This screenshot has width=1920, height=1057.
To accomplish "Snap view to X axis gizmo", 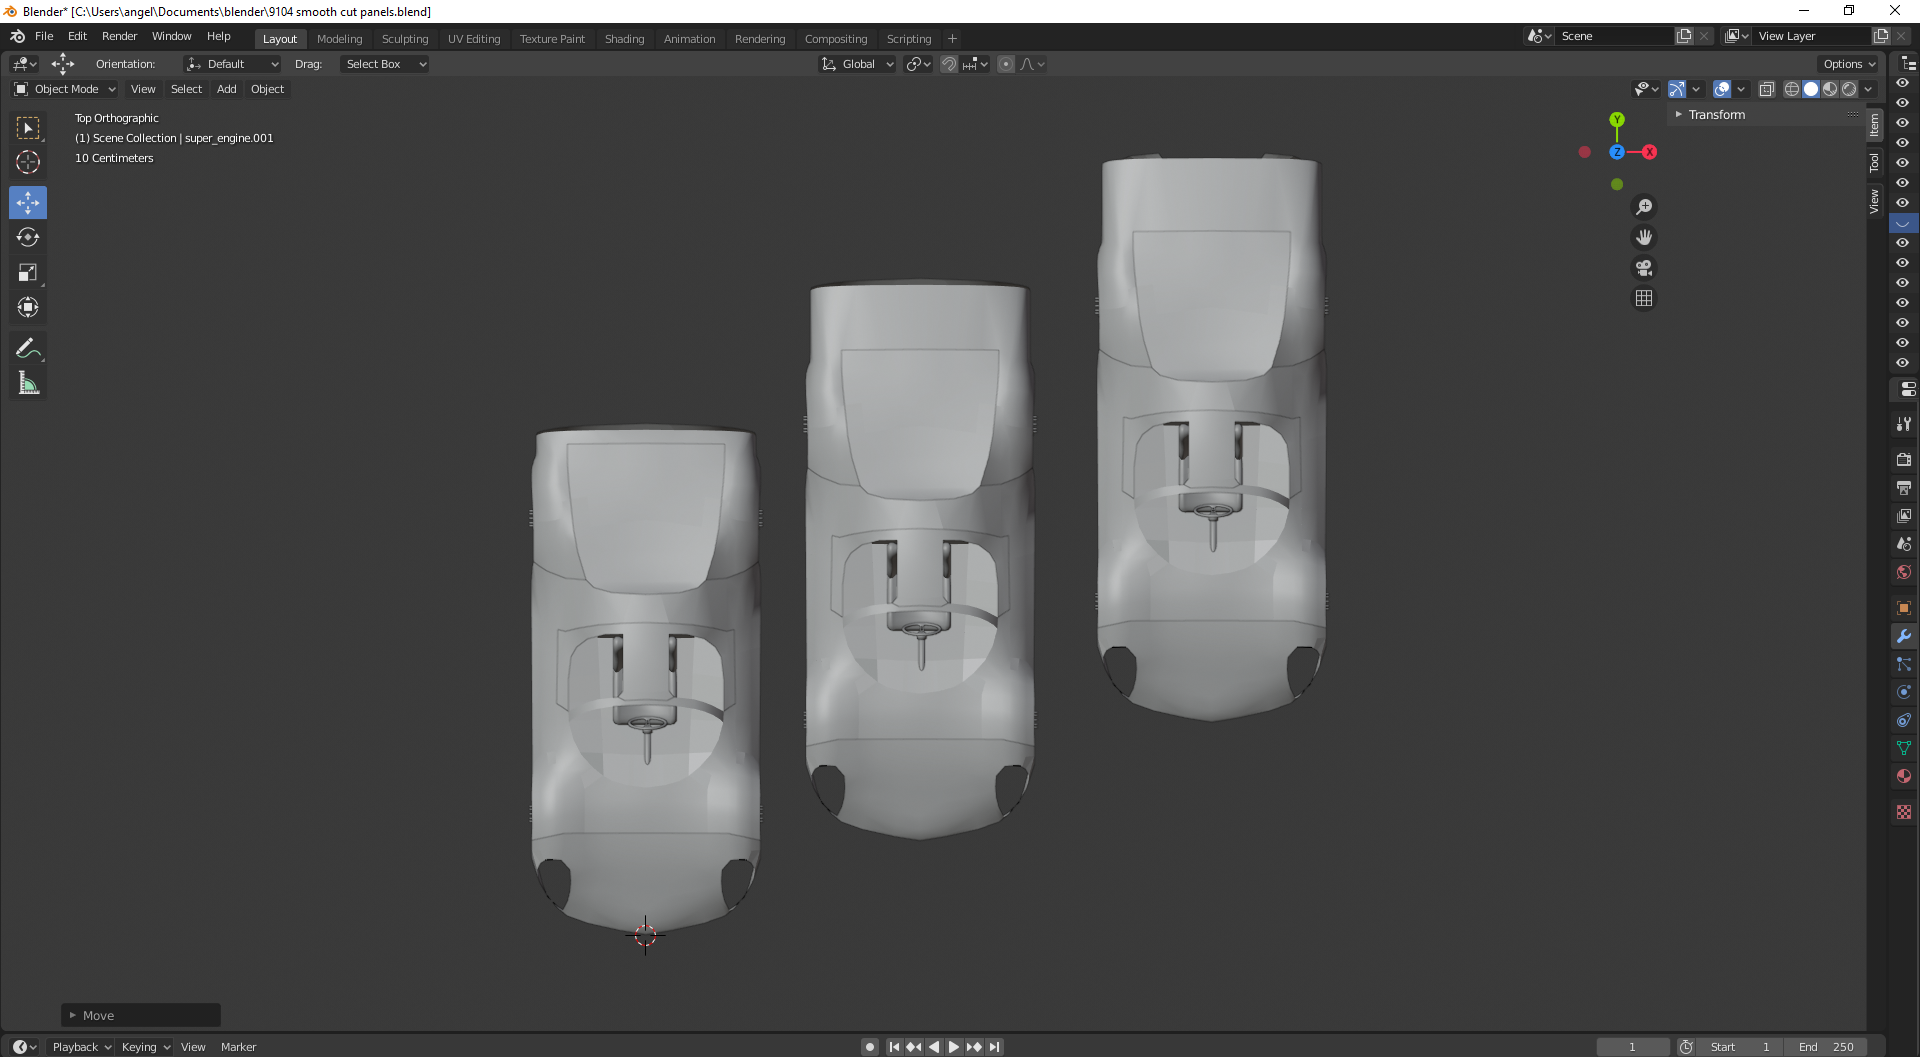I will coord(1650,152).
